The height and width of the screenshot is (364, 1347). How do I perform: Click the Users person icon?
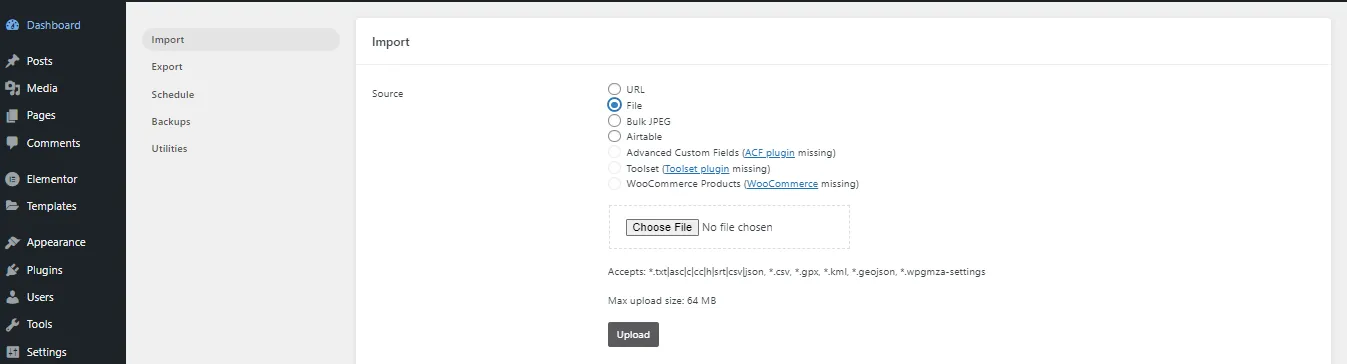click(x=12, y=297)
